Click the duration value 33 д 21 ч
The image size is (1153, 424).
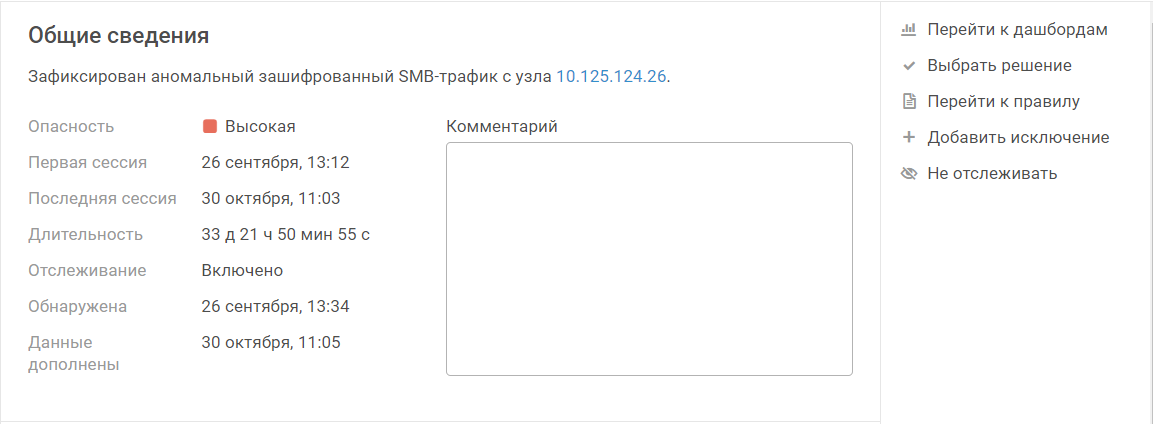click(x=286, y=235)
